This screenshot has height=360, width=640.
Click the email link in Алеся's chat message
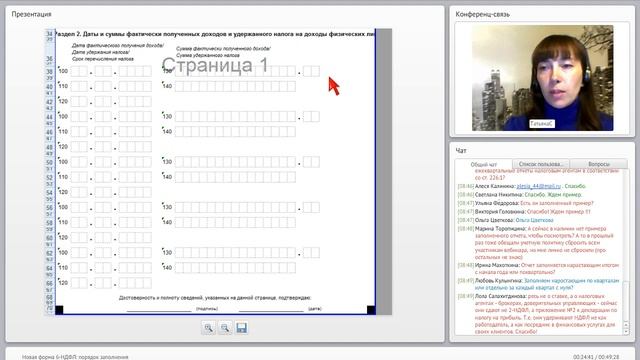click(x=538, y=186)
